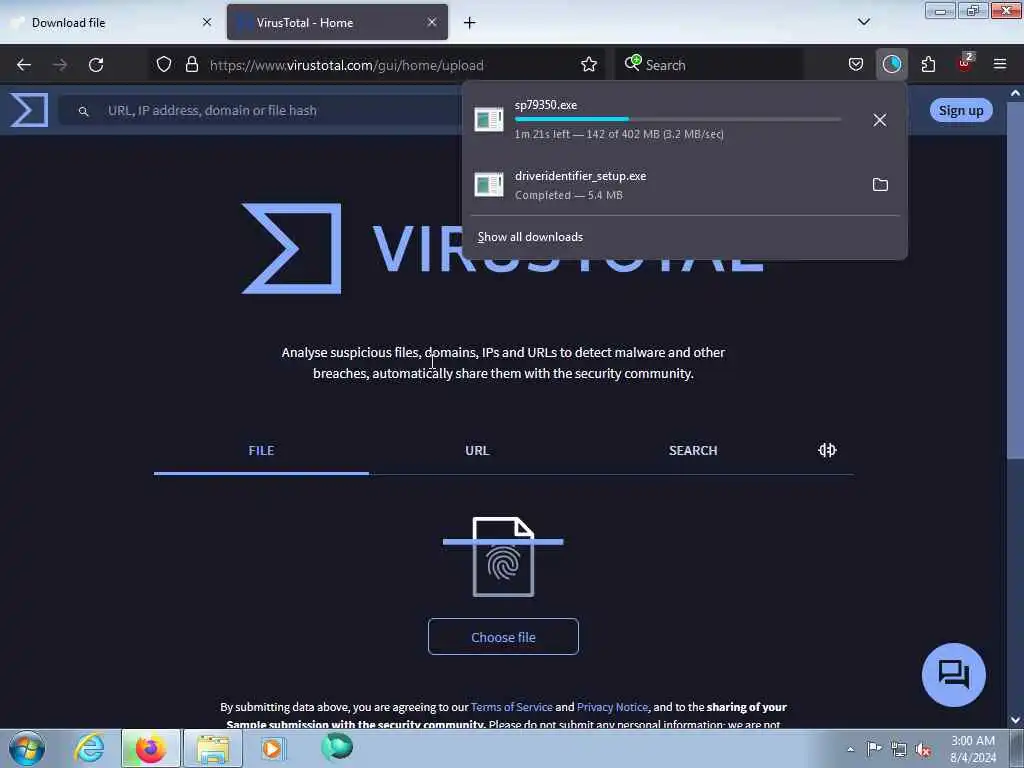Screen dimensions: 1024x768
Task: Focus the browser Search box
Action: (x=709, y=65)
